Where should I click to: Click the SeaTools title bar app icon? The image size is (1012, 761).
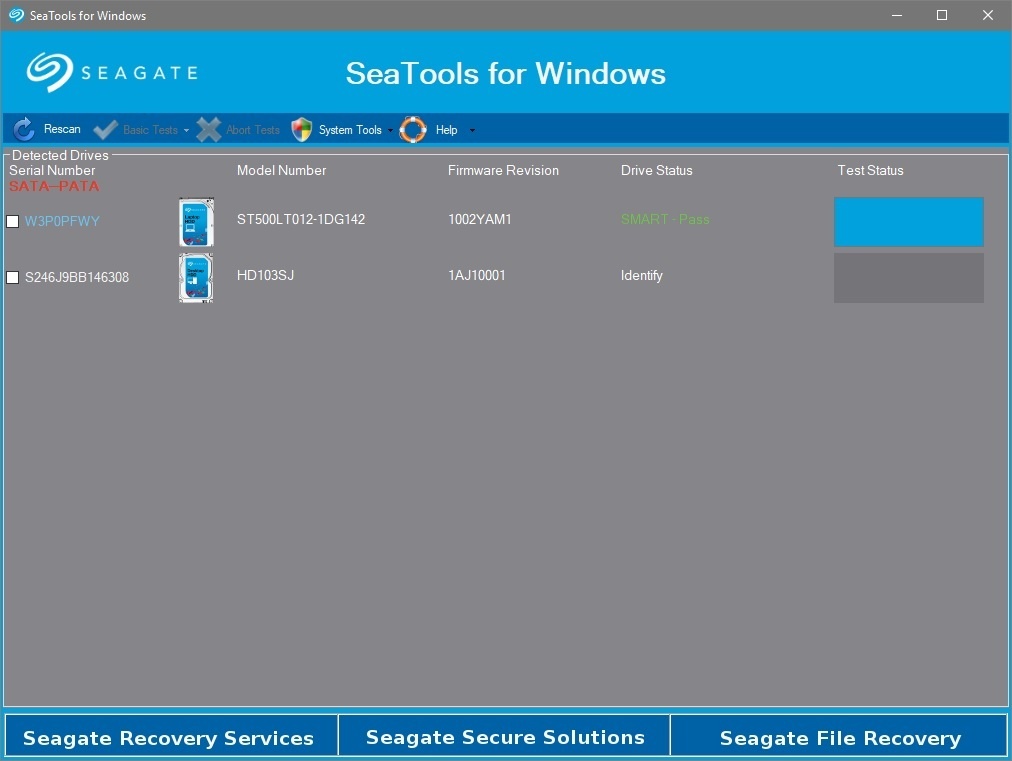[x=16, y=15]
